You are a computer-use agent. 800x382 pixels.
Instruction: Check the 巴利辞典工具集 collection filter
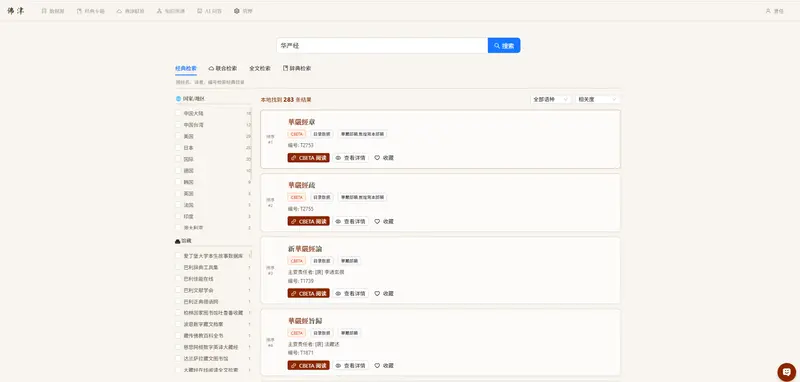tap(178, 267)
